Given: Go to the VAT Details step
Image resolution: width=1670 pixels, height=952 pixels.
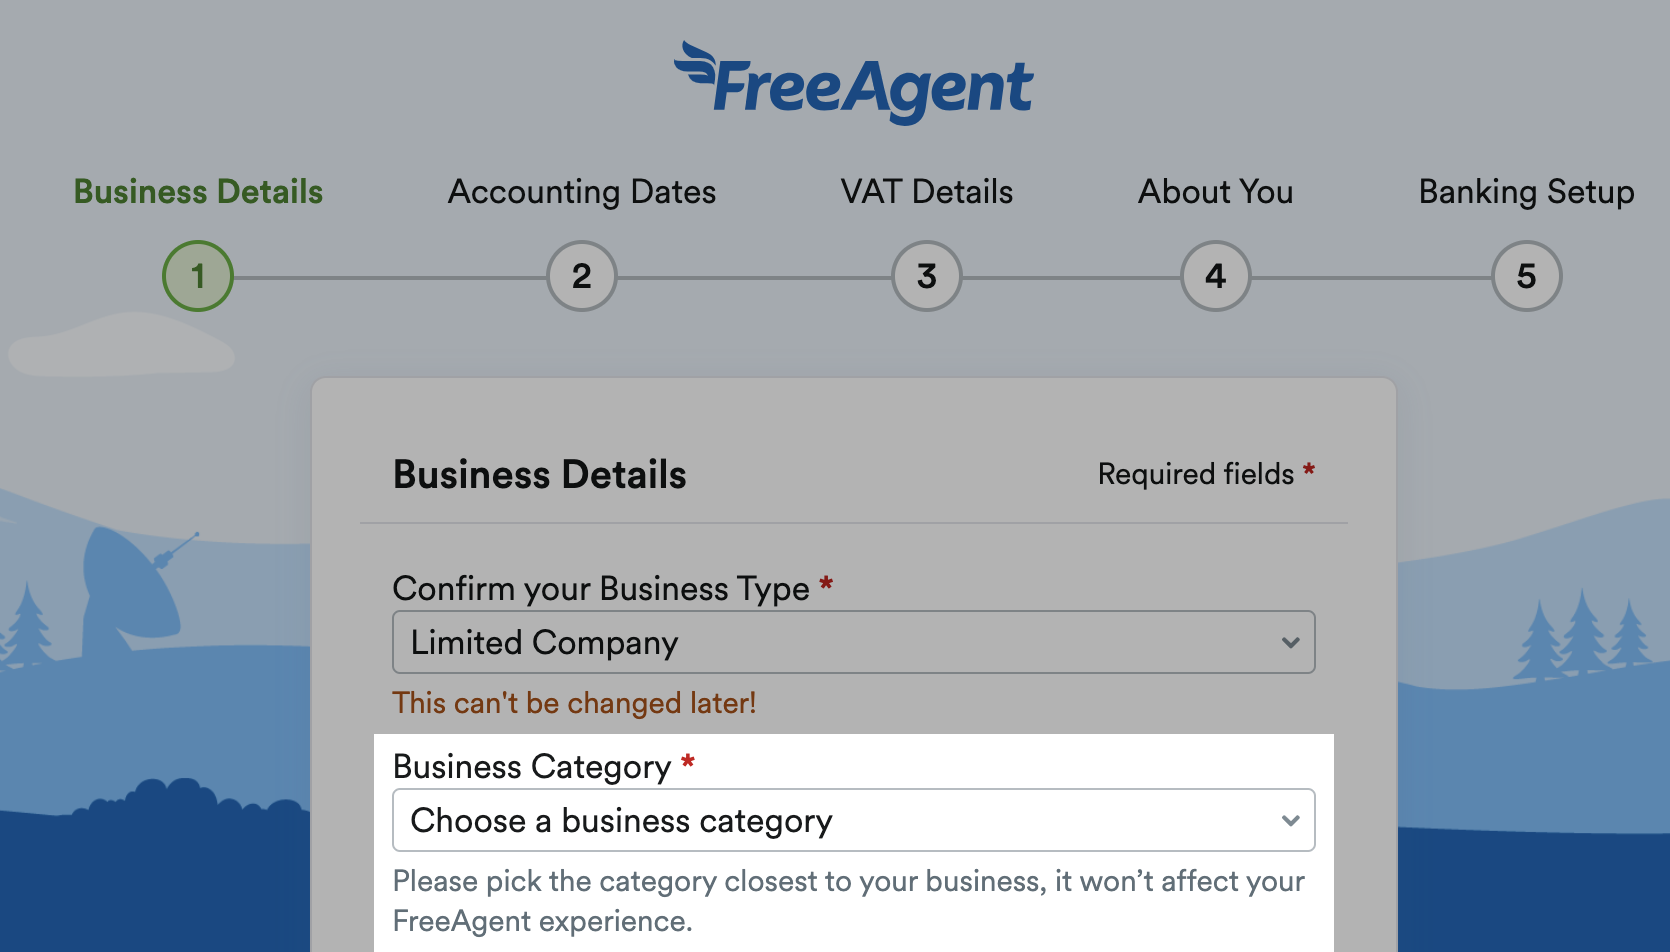Looking at the screenshot, I should pyautogui.click(x=926, y=191).
